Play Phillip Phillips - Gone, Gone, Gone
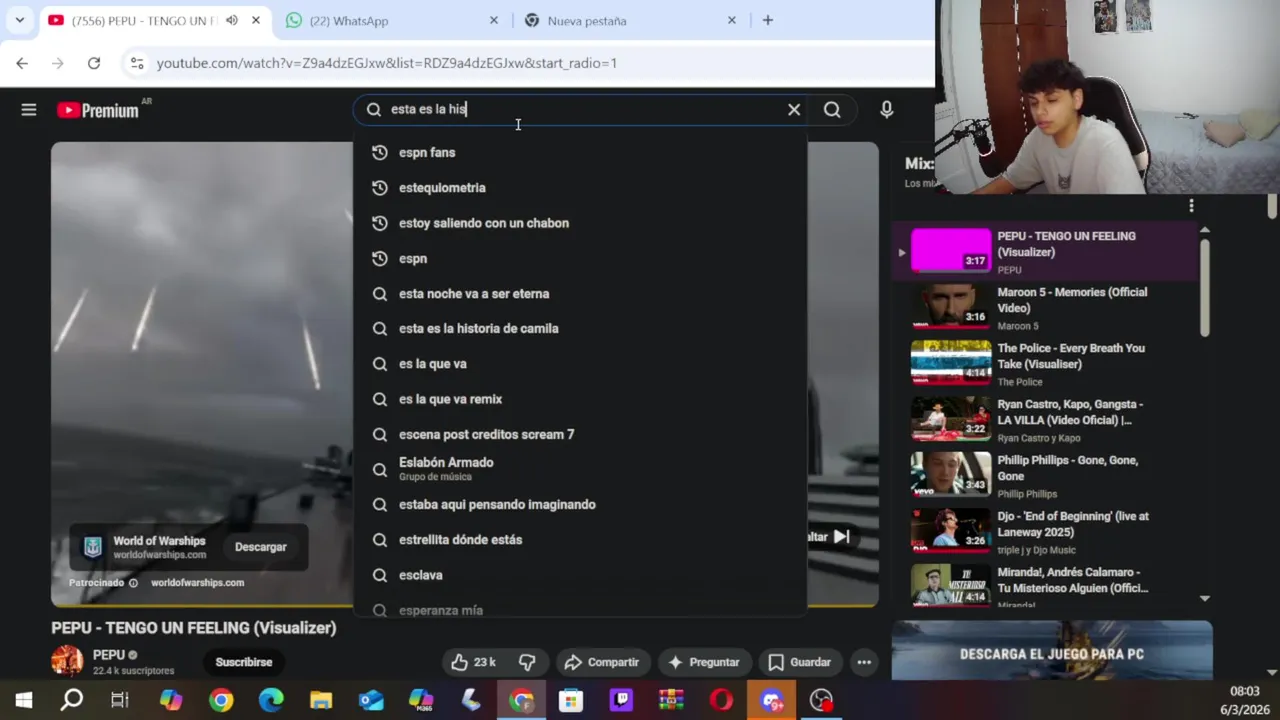Screen dimensions: 1280x720 1044,476
